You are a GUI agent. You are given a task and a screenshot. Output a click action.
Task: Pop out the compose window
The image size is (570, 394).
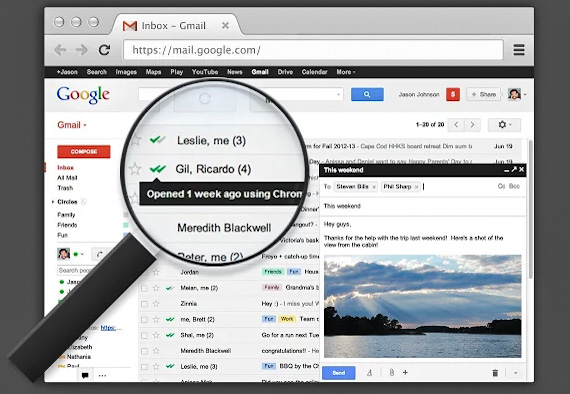click(514, 169)
